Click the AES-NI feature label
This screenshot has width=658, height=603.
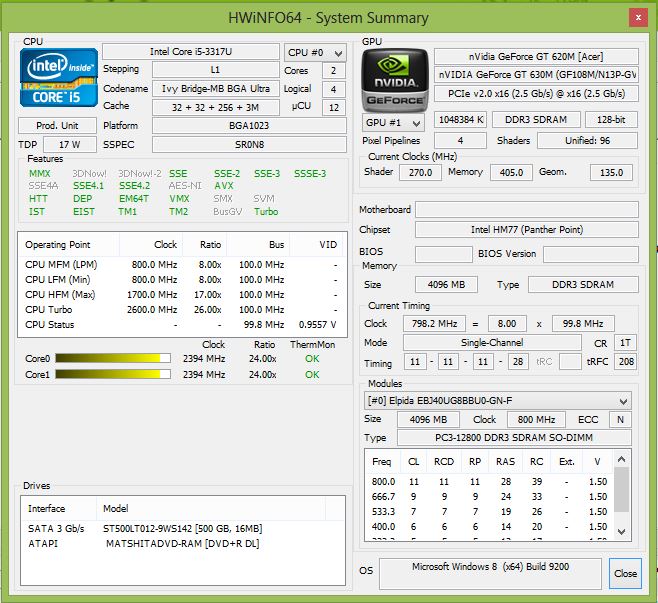click(185, 186)
